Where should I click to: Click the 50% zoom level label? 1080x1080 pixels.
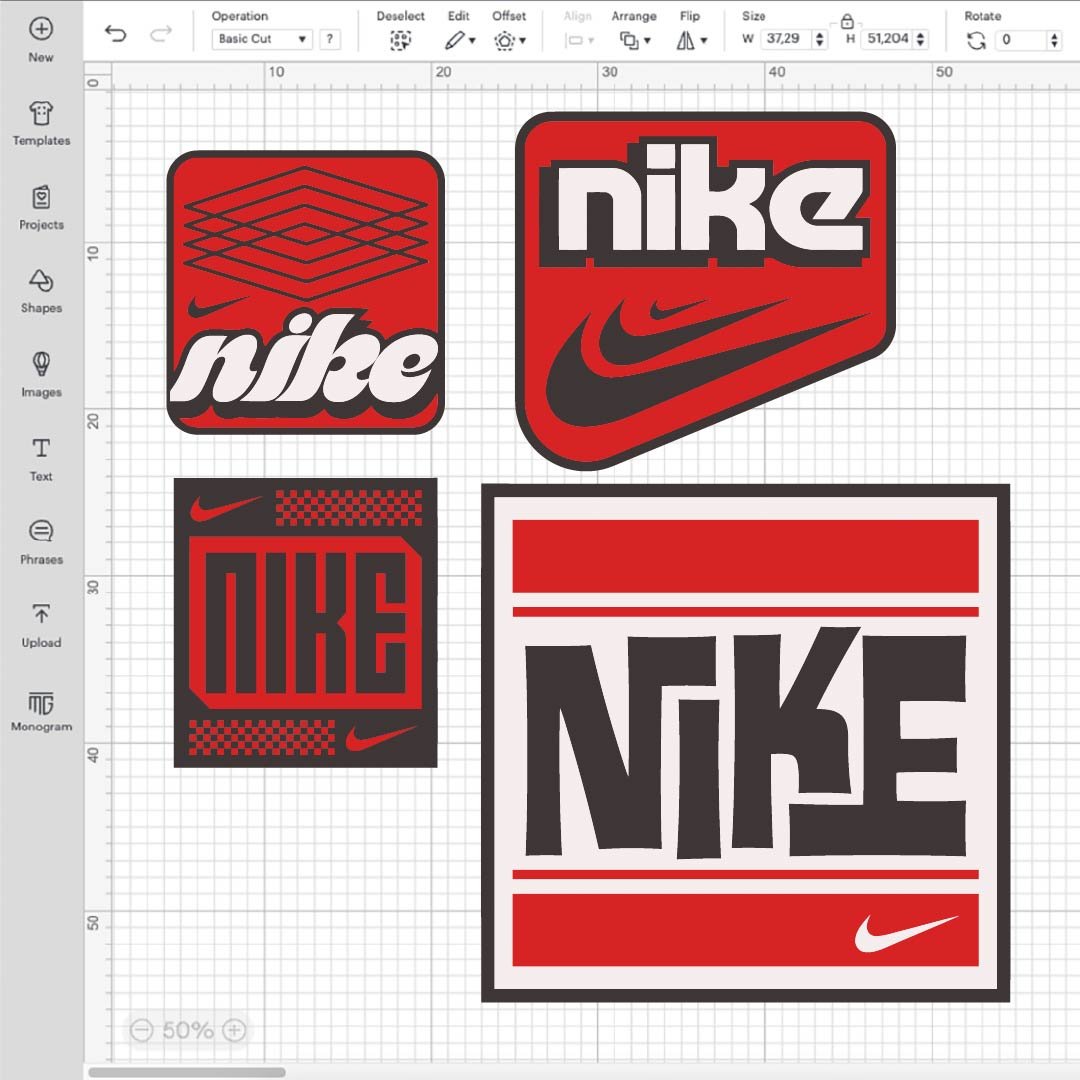click(188, 1030)
